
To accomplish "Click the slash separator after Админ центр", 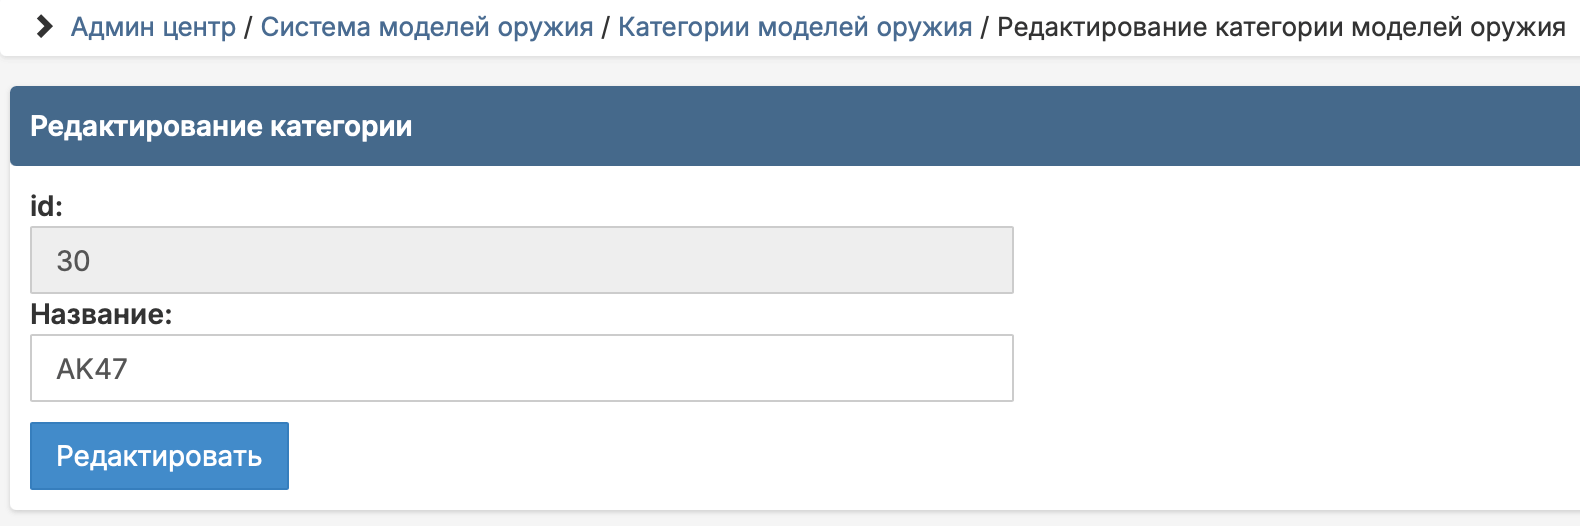I will tap(248, 27).
